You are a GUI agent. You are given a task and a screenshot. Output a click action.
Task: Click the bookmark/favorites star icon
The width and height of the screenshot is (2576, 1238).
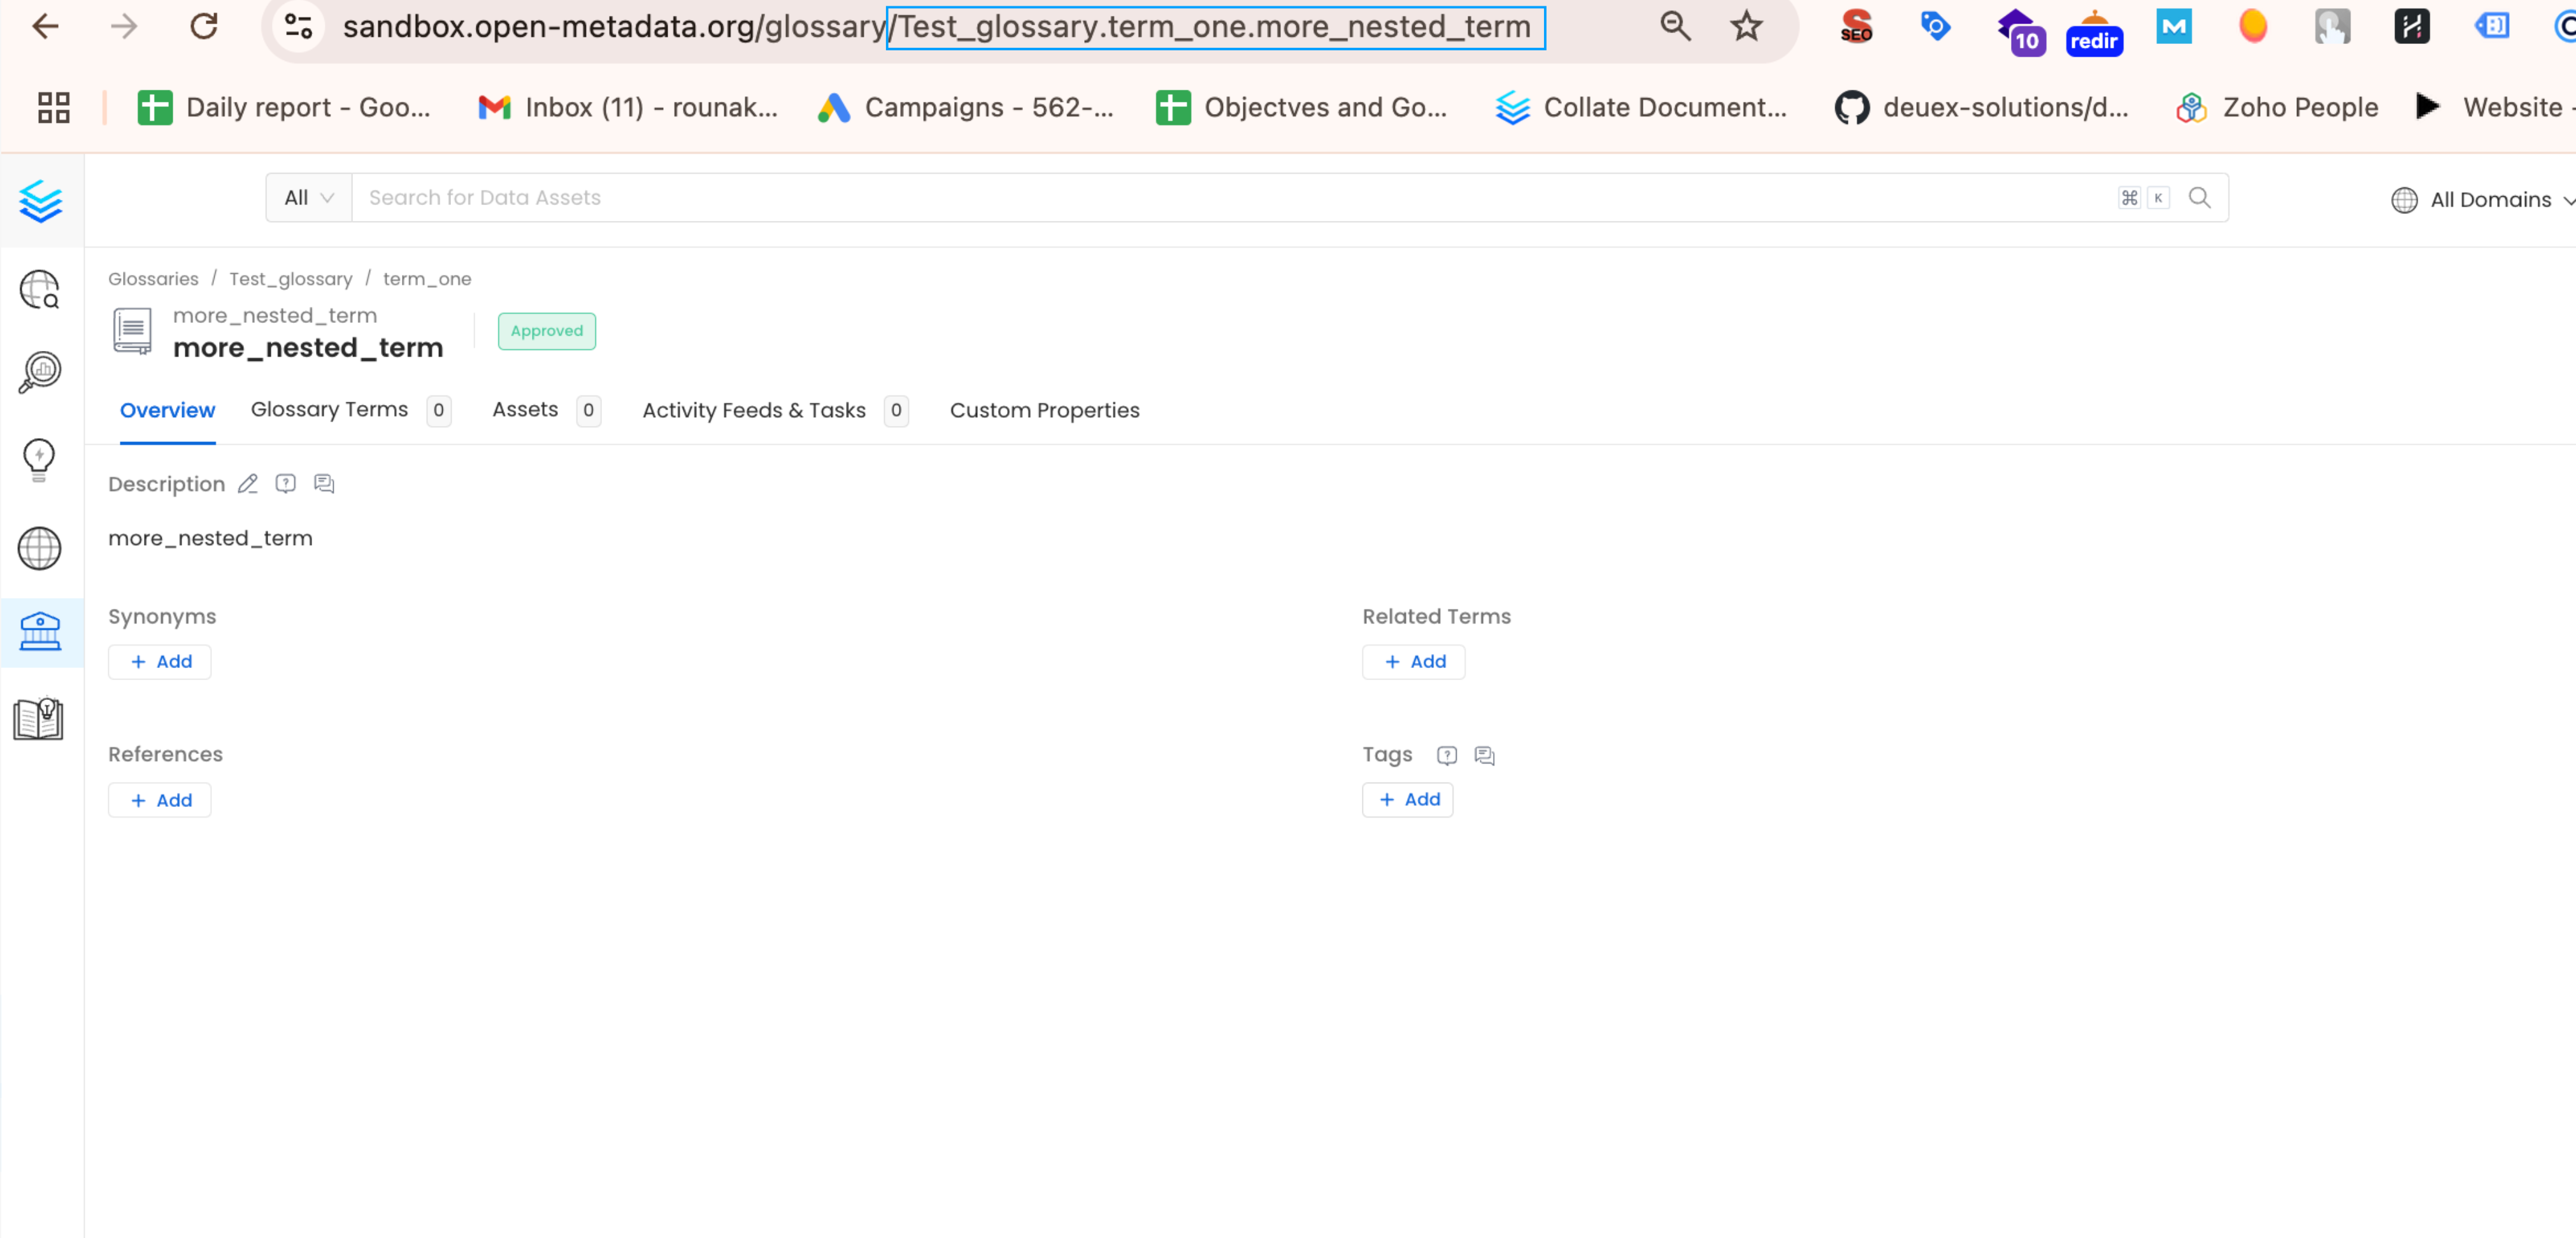[1750, 28]
